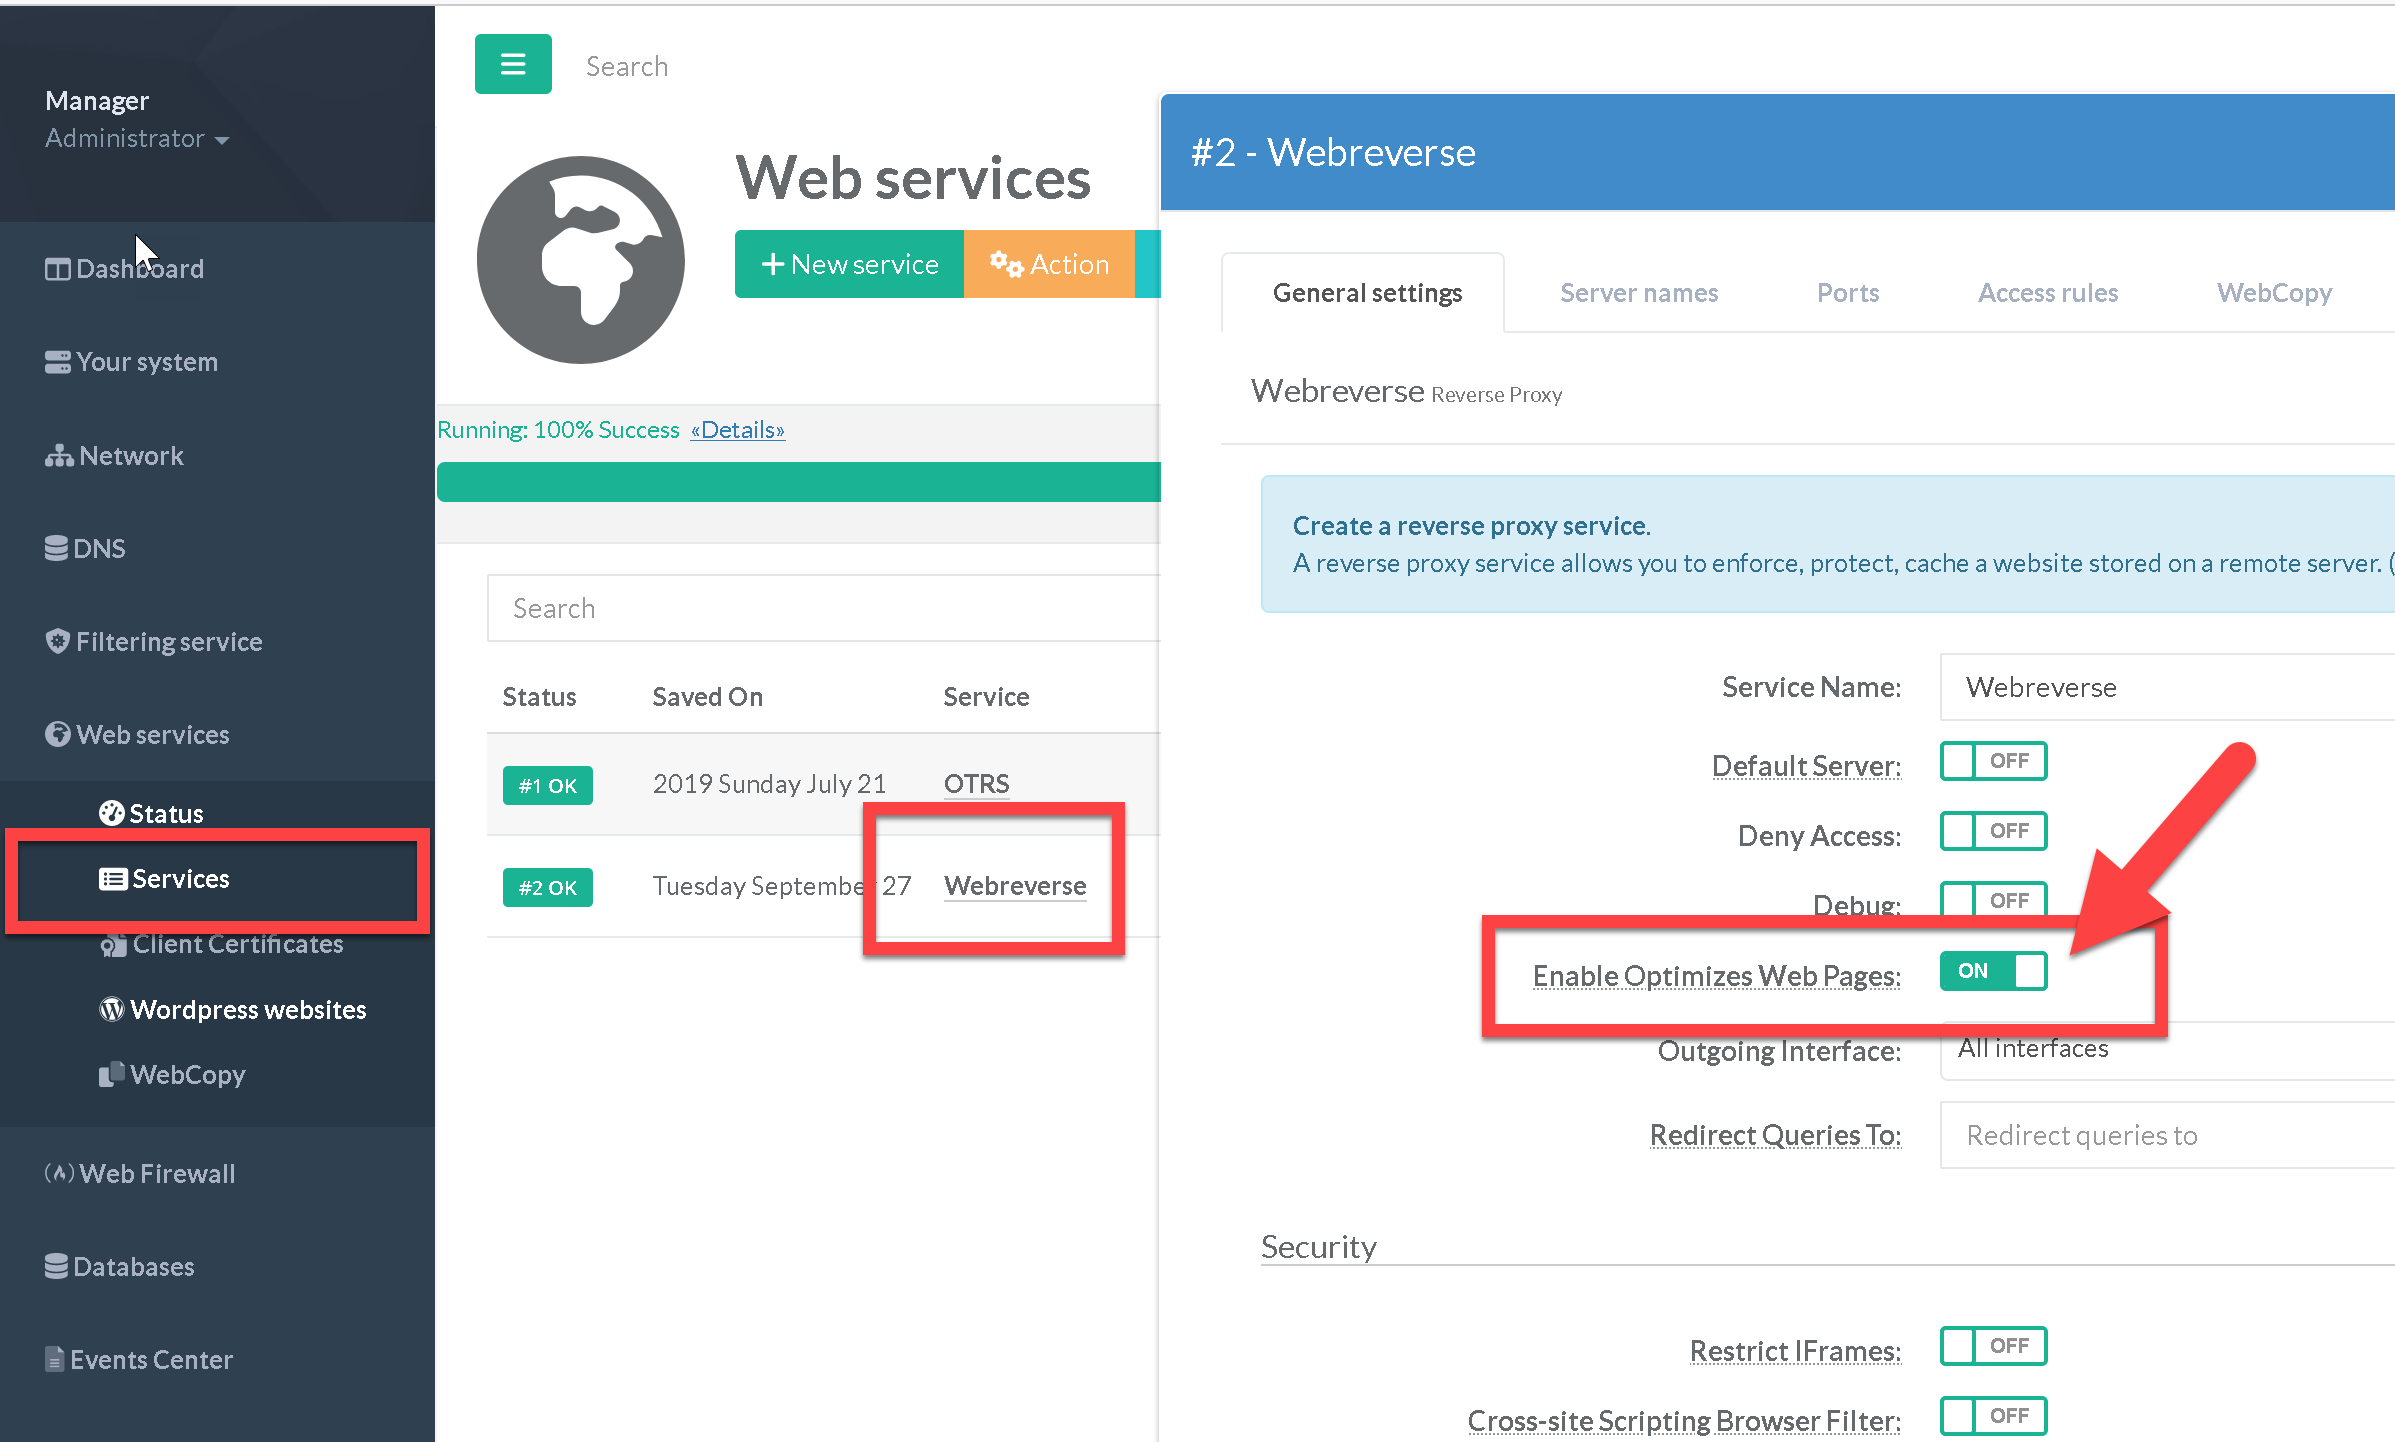This screenshot has width=2395, height=1442.
Task: Click the New service button
Action: pos(849,265)
